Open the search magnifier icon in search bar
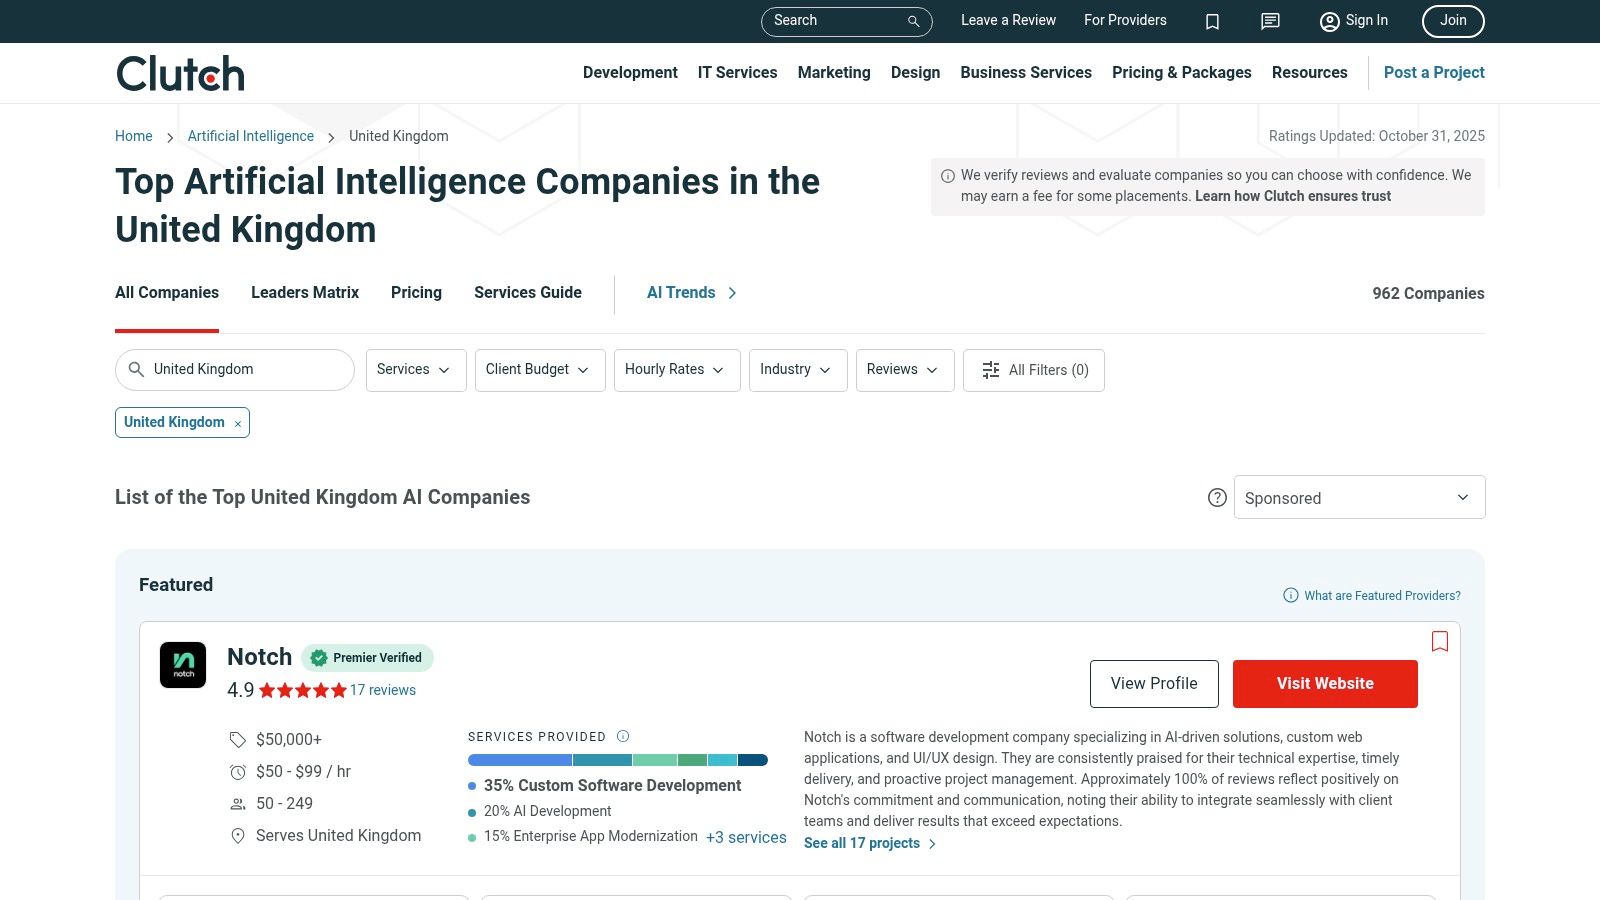1600x900 pixels. 911,21
